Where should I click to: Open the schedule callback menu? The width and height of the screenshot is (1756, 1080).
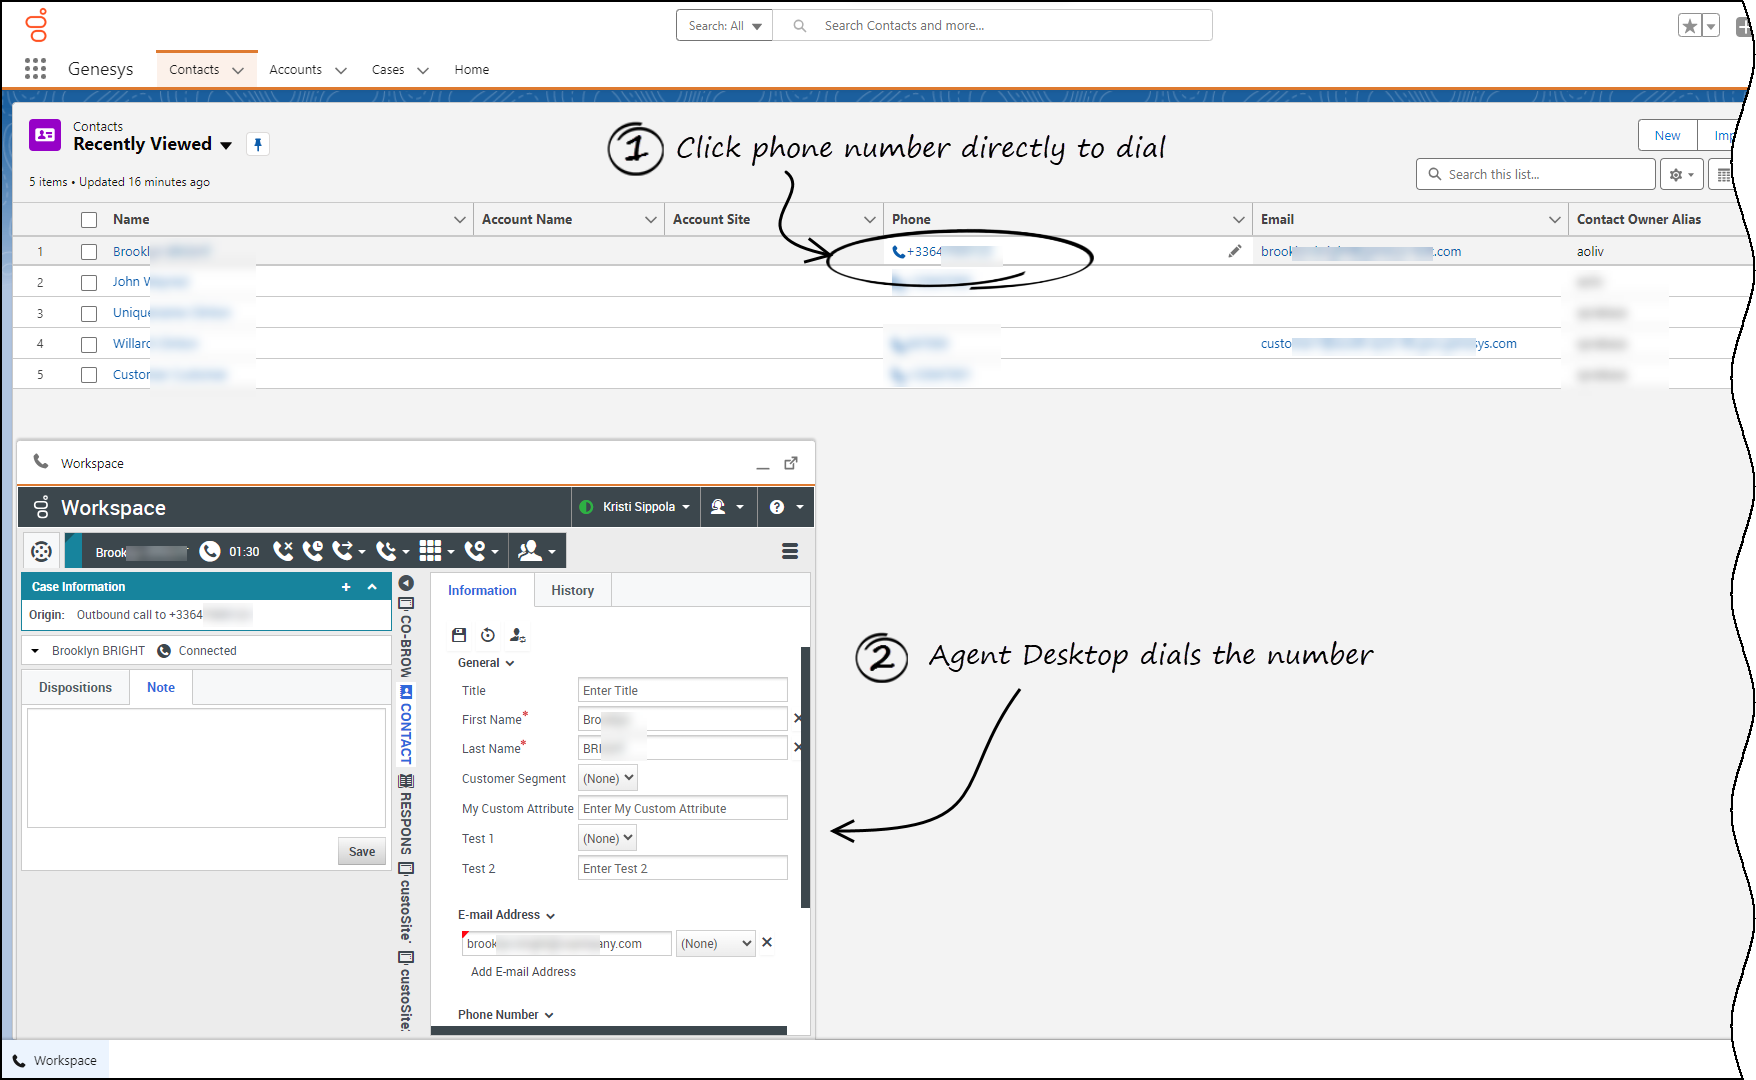(481, 550)
